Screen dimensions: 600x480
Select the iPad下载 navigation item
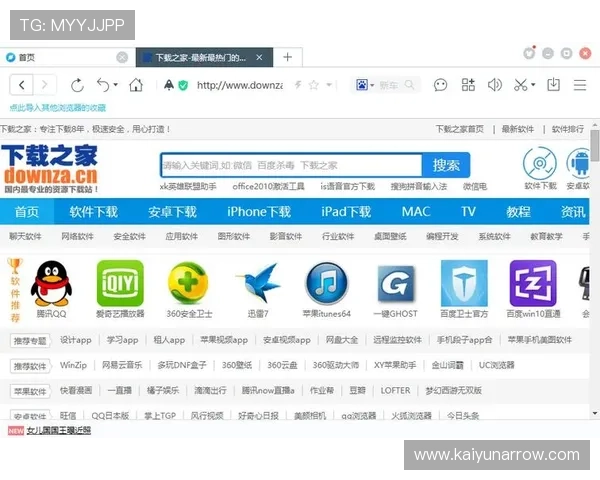[x=346, y=212]
